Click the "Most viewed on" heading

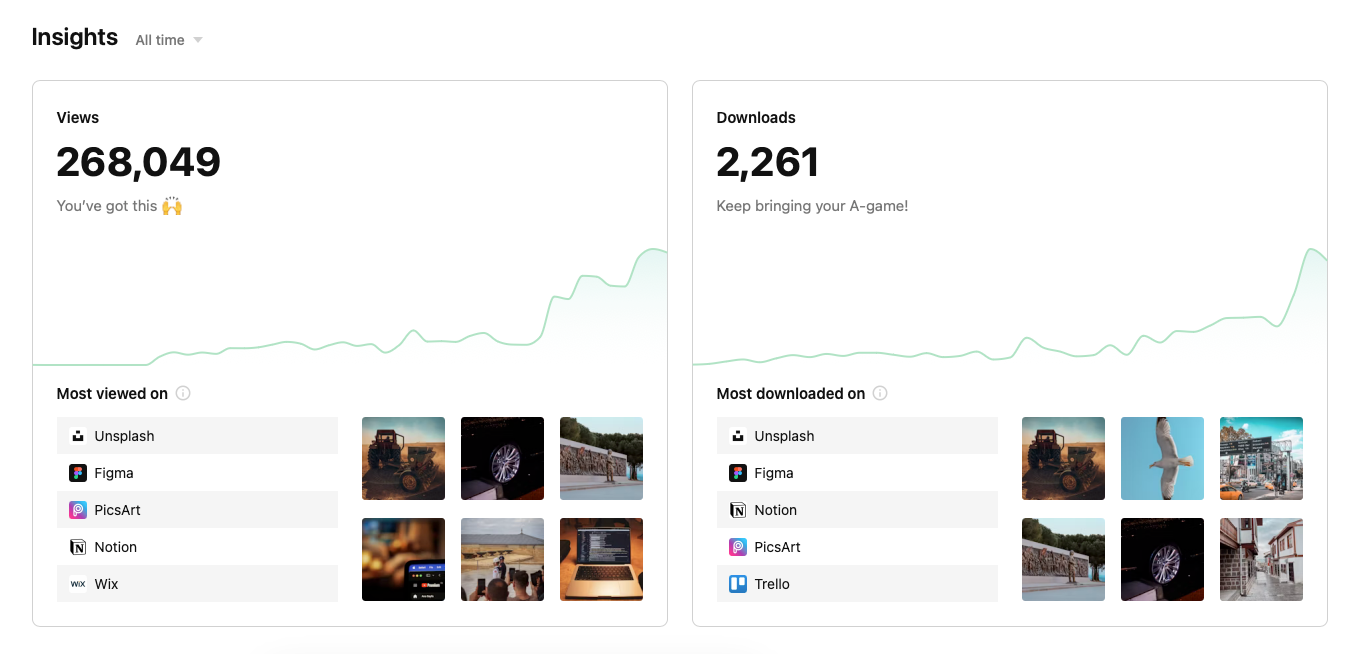pos(112,393)
